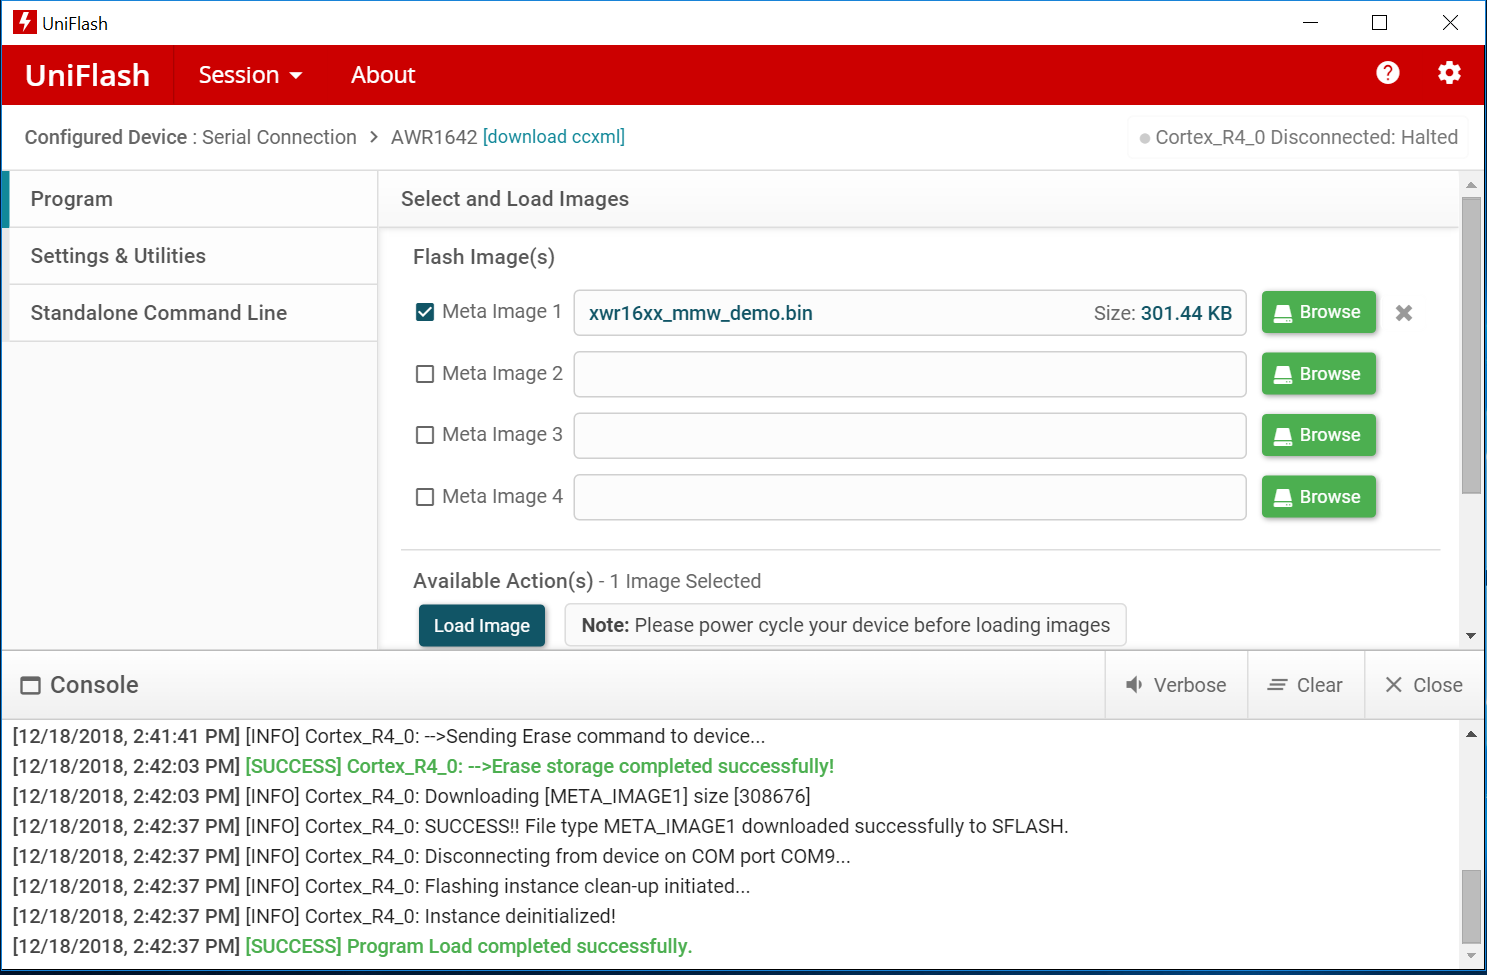Click AWR1642 device name in breadcrumb
The width and height of the screenshot is (1487, 975).
434,137
